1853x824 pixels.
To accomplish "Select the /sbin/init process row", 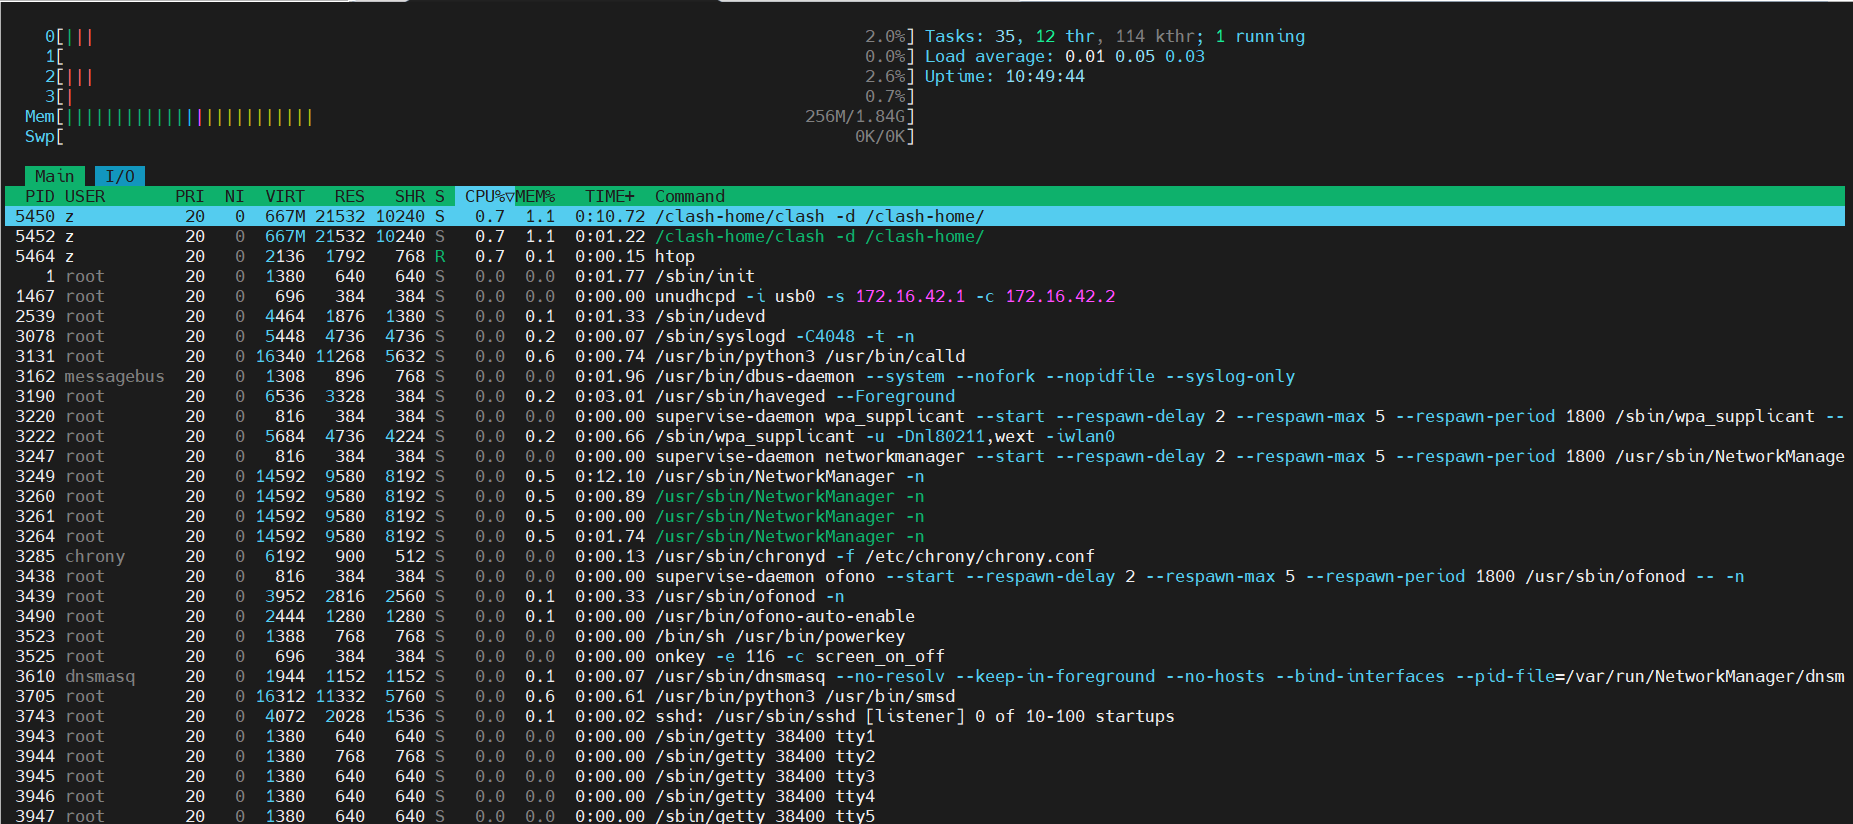I will 925,276.
